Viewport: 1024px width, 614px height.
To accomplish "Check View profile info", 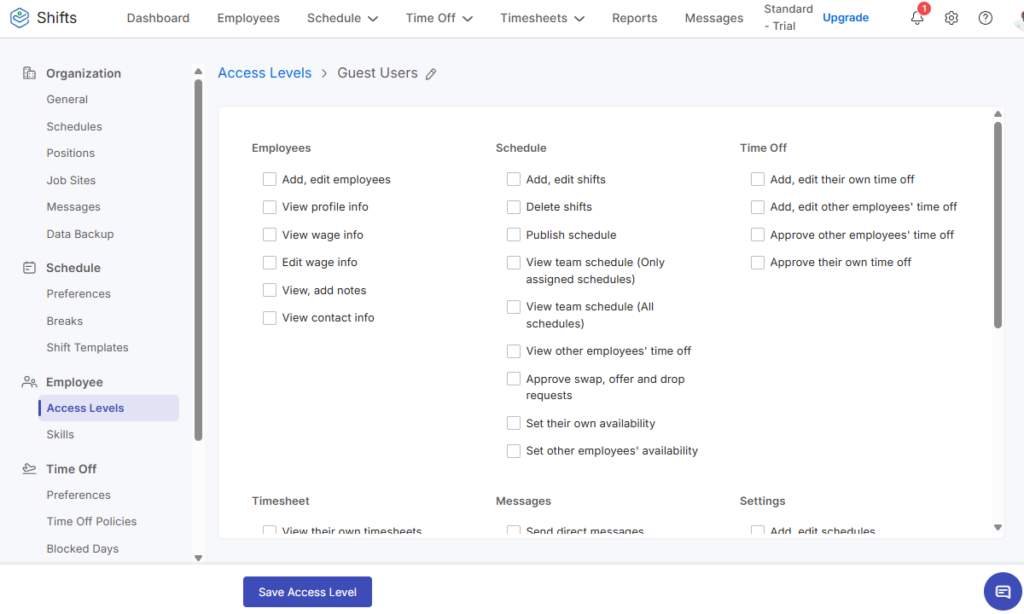I will pyautogui.click(x=269, y=206).
